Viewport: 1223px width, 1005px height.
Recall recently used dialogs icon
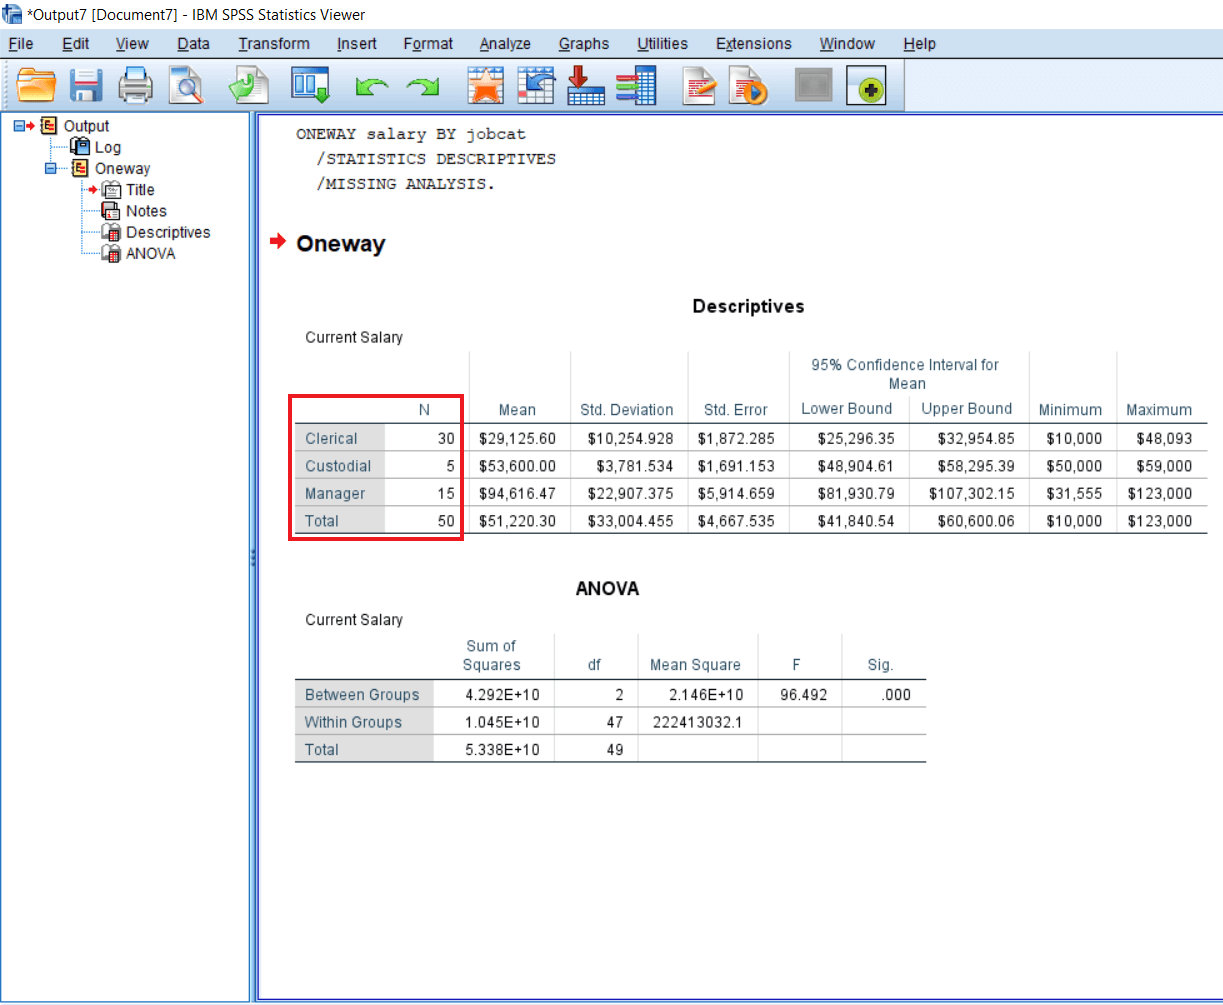click(311, 85)
